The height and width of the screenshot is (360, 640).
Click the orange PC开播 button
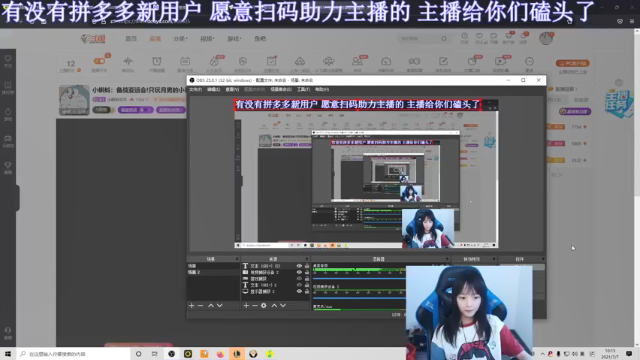tap(573, 63)
